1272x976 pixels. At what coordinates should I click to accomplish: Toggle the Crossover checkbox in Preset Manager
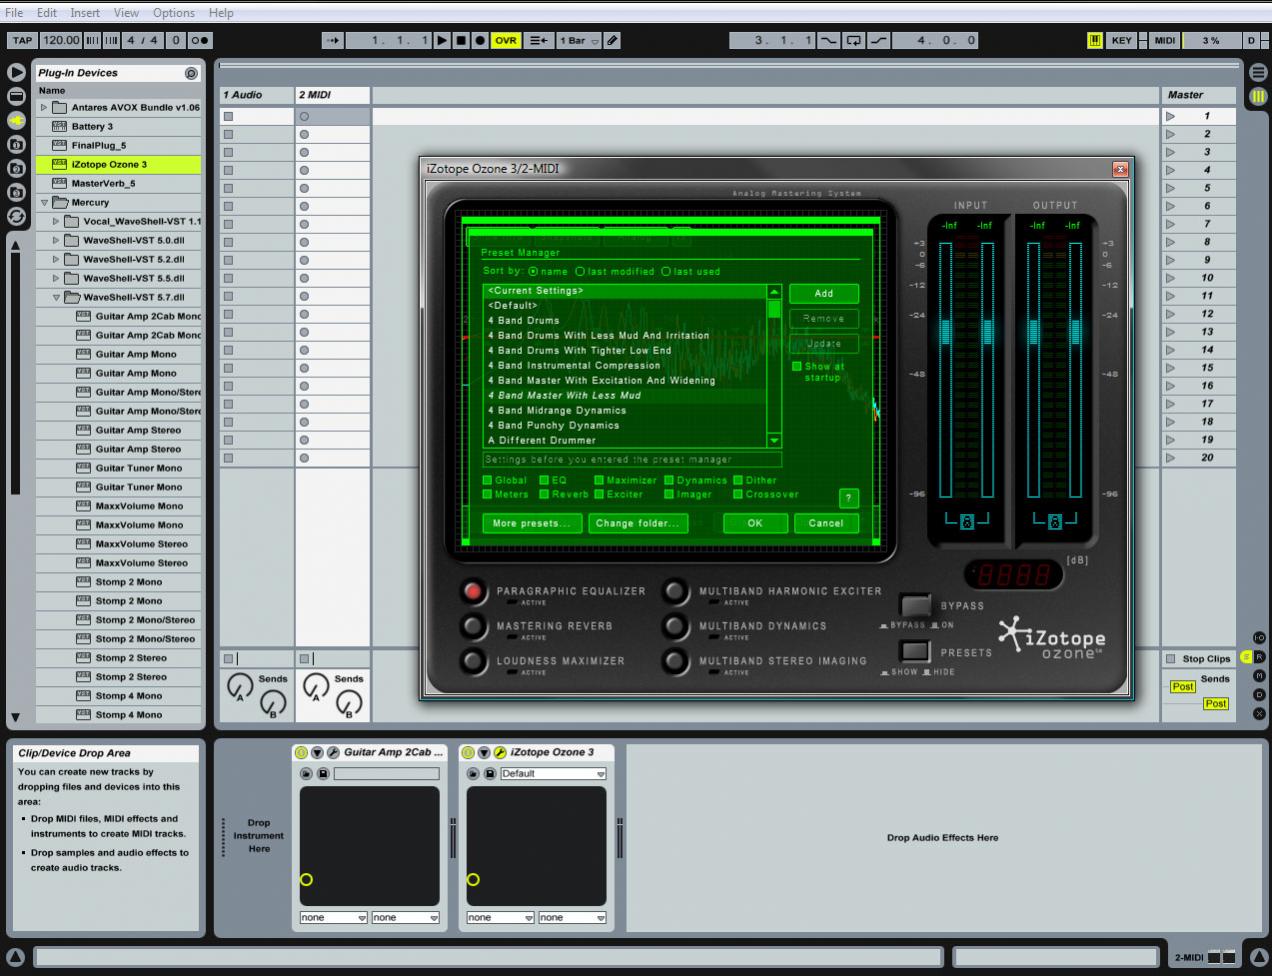738,494
